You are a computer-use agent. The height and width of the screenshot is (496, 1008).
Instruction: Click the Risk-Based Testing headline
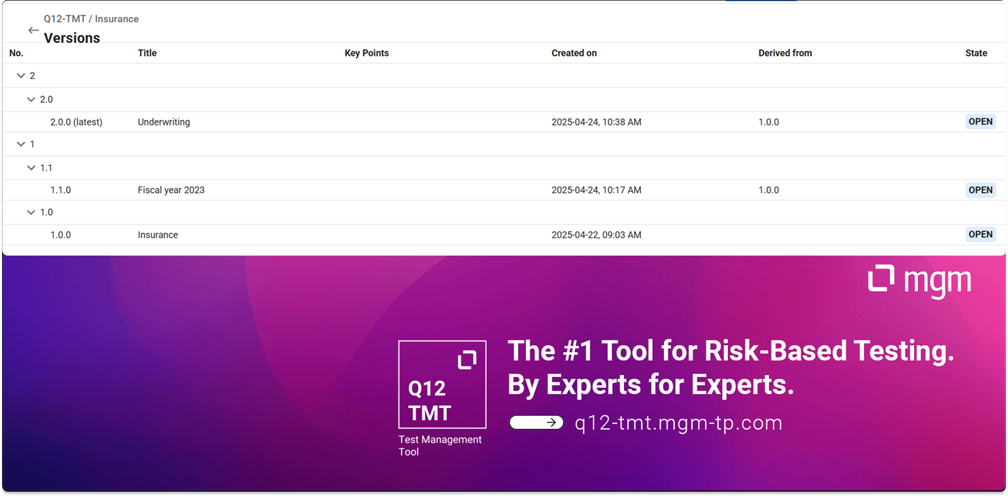(x=731, y=352)
